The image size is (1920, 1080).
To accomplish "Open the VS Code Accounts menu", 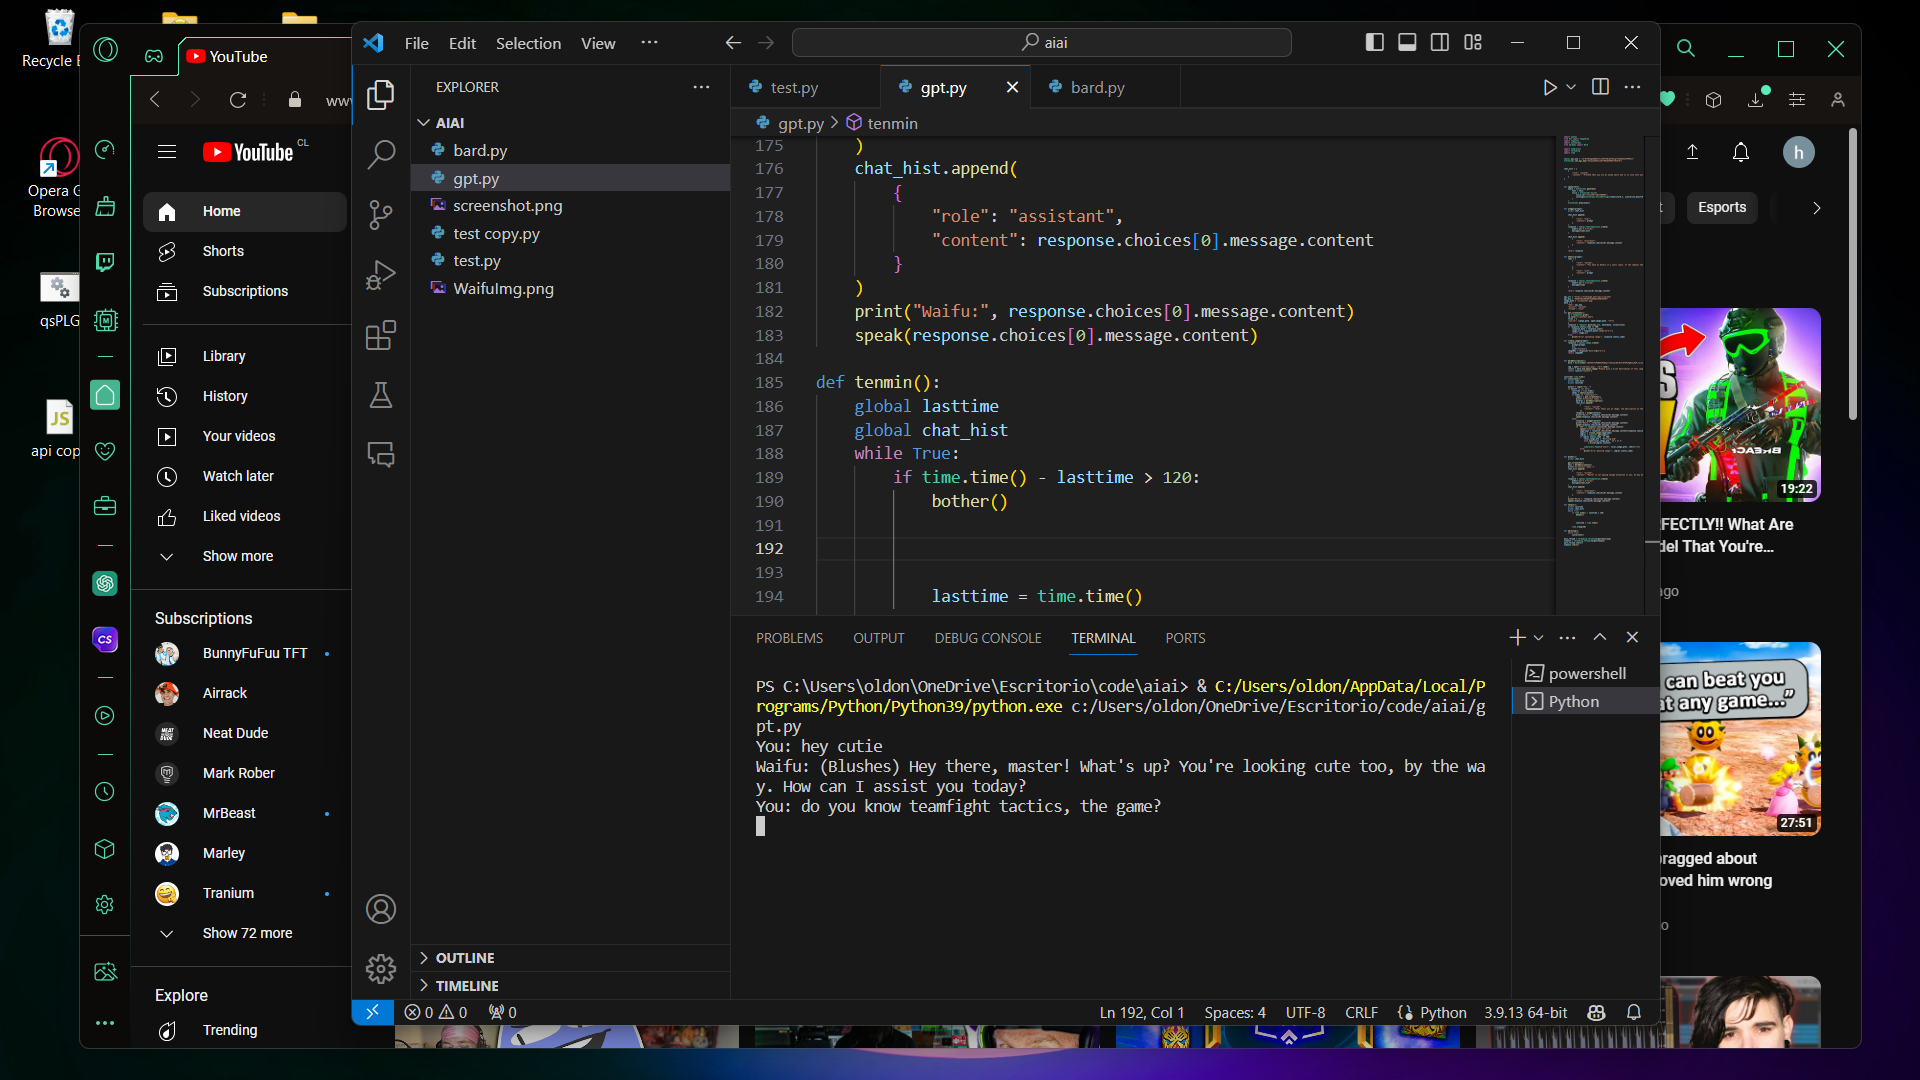I will (x=380, y=909).
